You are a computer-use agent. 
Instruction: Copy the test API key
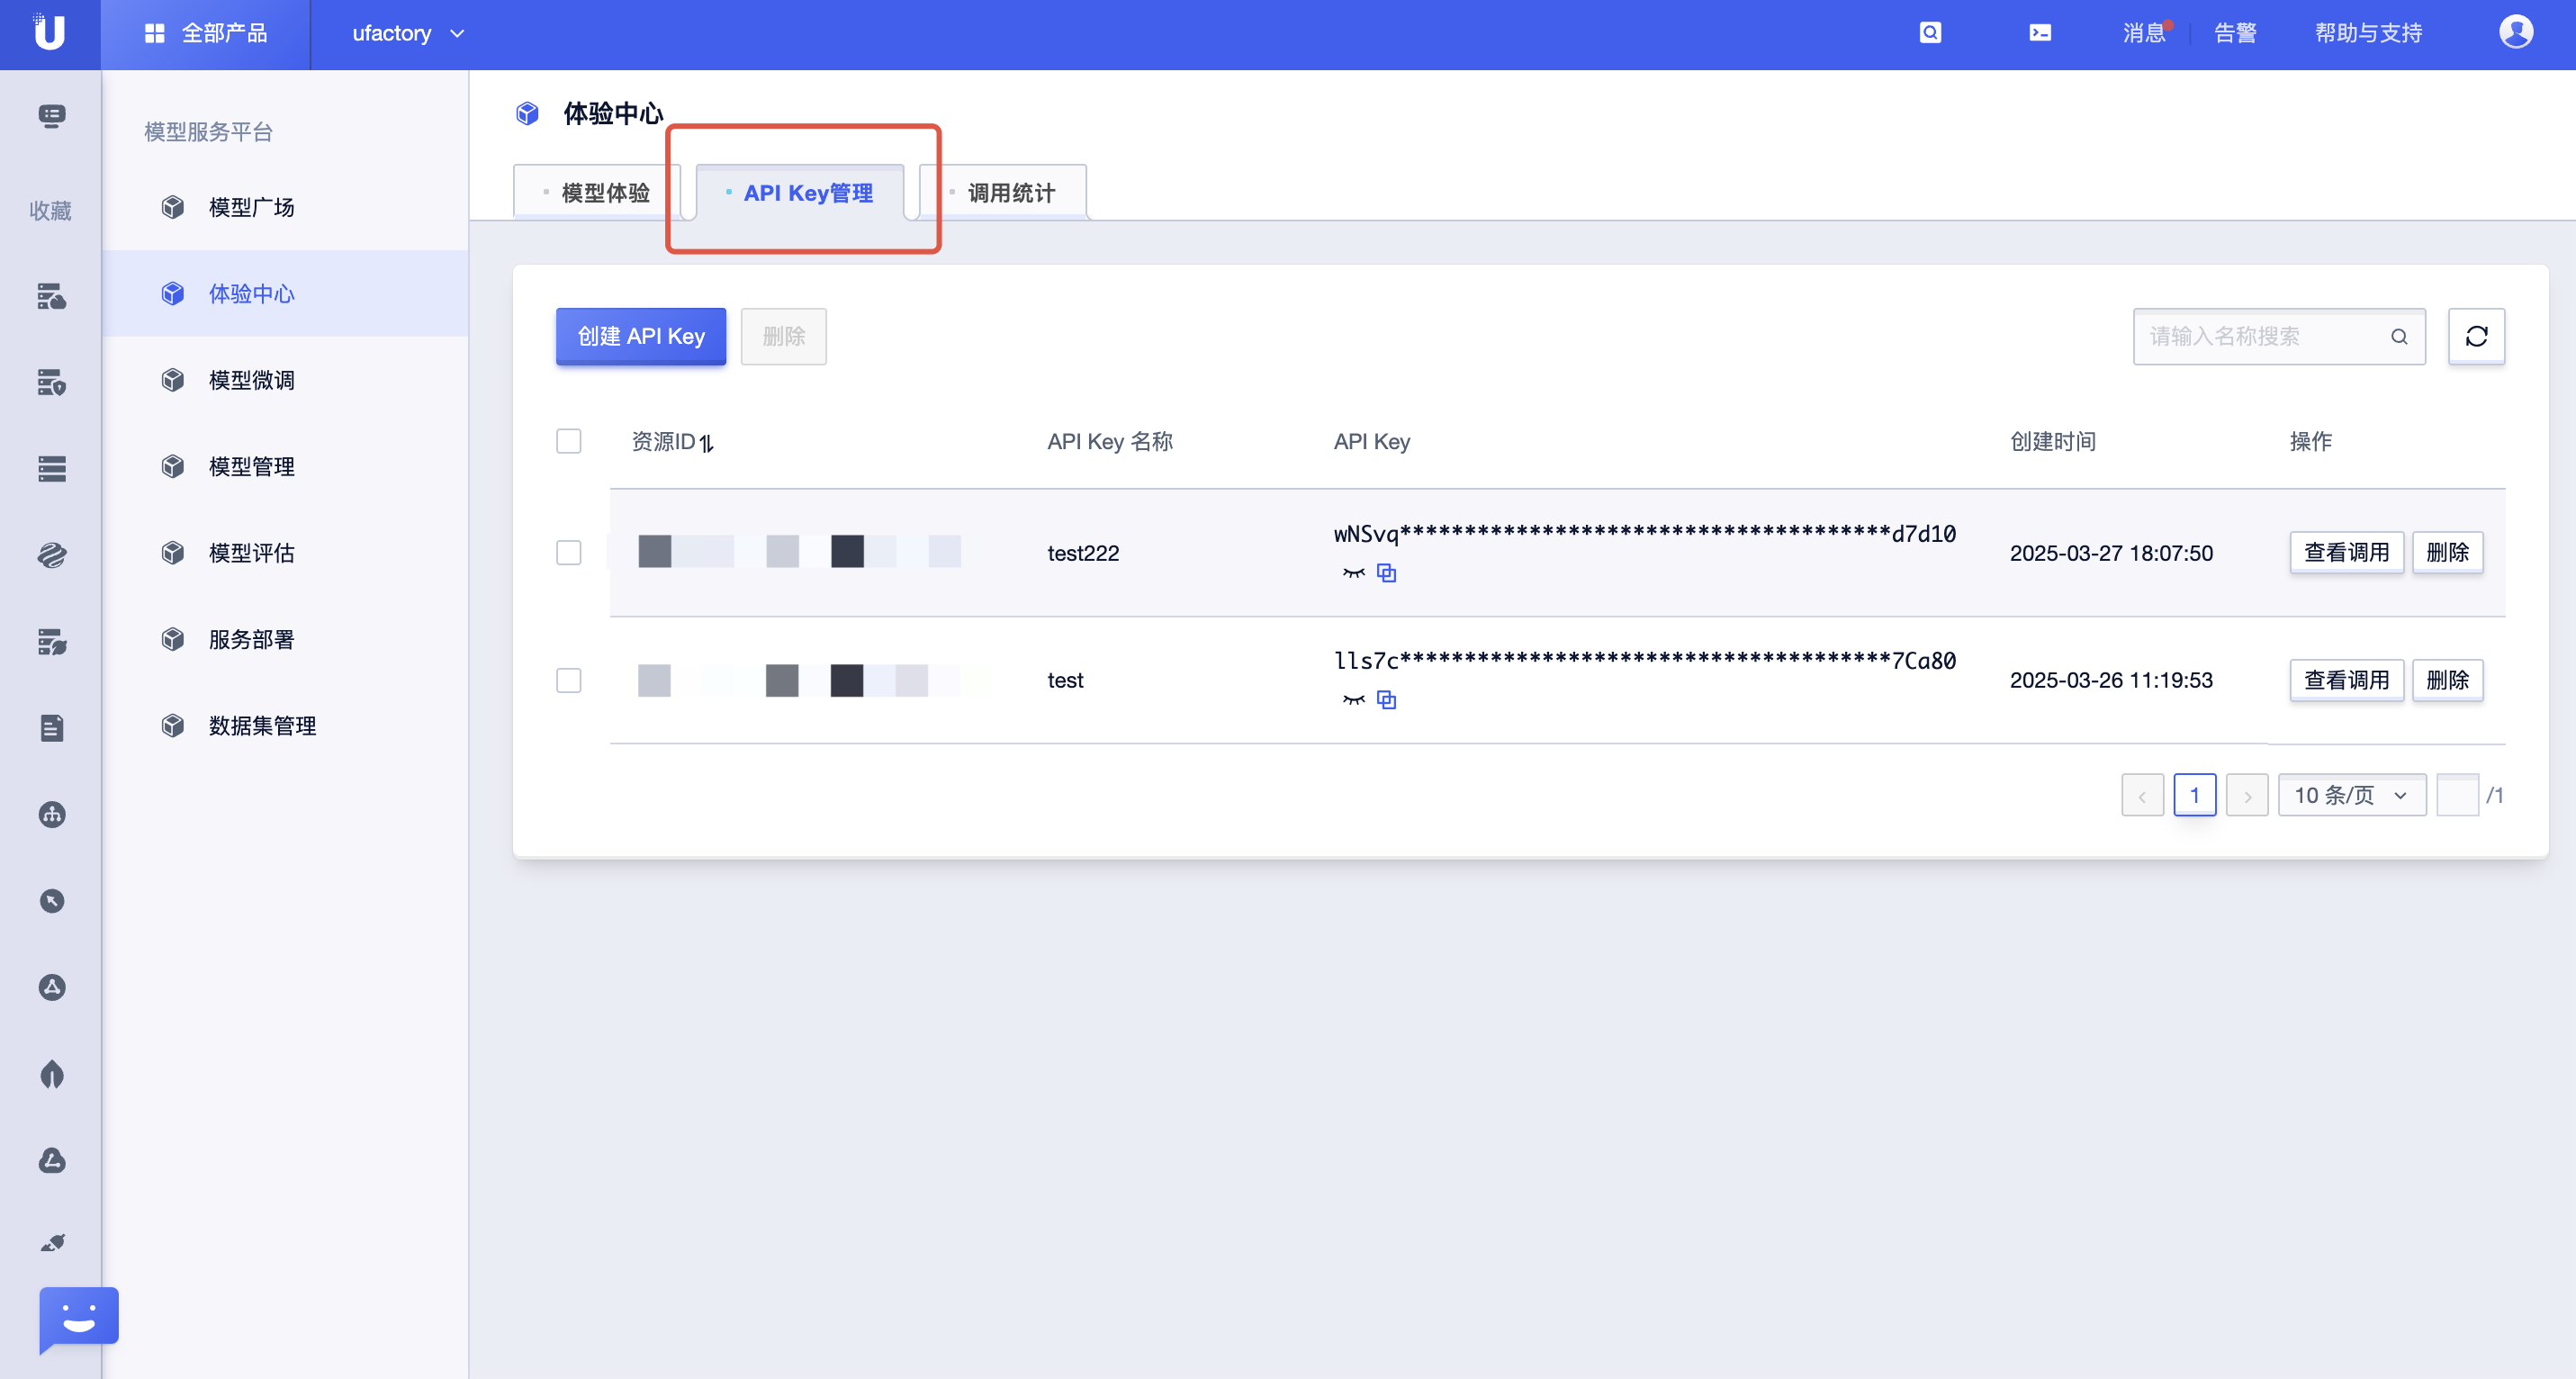1386,700
